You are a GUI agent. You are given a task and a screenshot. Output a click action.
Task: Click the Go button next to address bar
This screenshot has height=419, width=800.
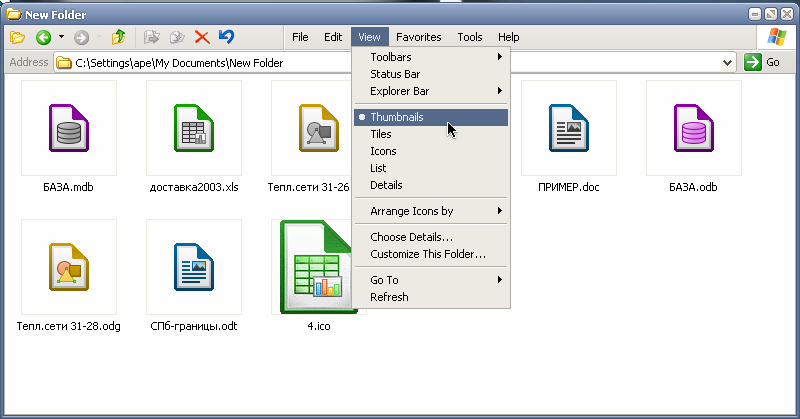763,63
